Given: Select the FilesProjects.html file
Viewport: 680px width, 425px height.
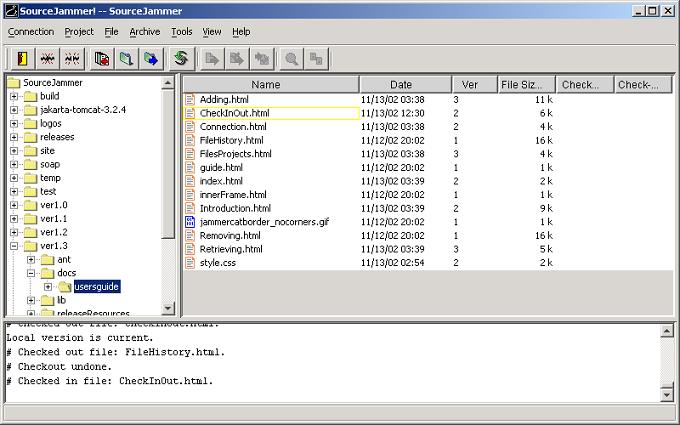Looking at the screenshot, I should pyautogui.click(x=235, y=154).
